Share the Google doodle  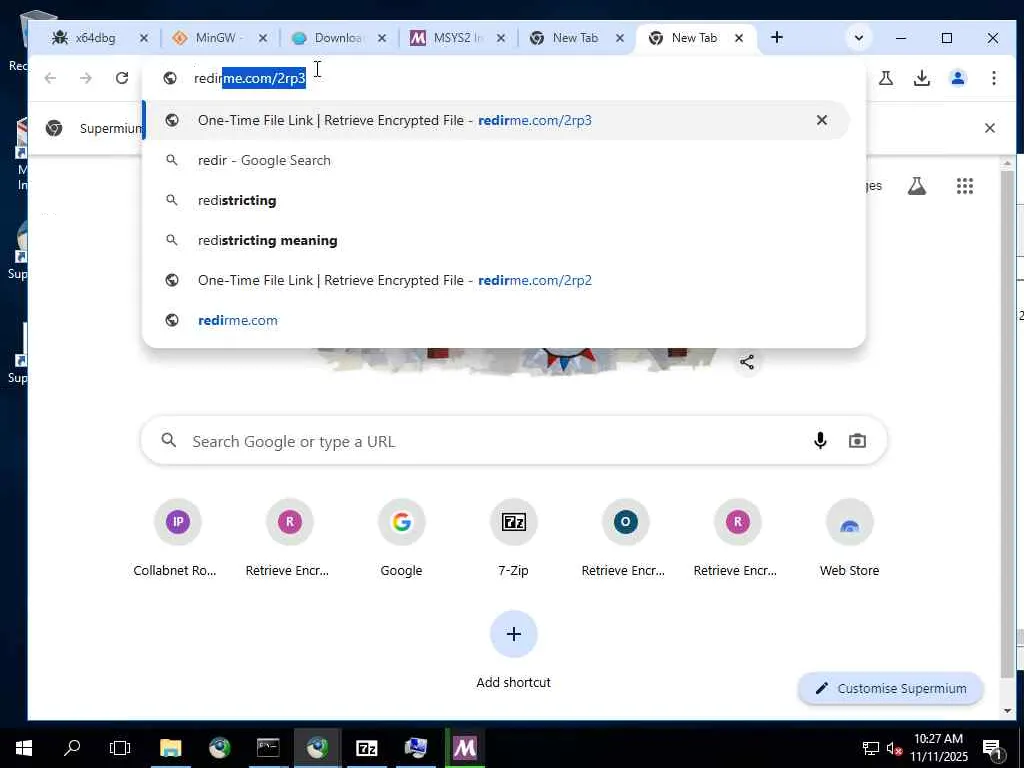(x=747, y=362)
